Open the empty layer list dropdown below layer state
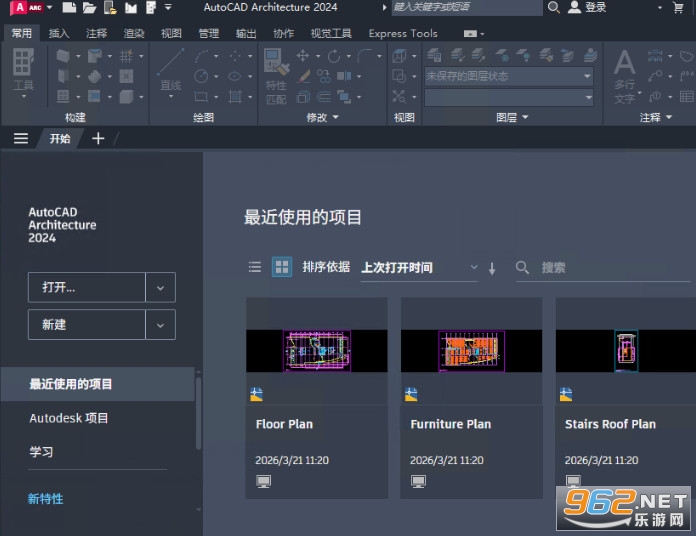Image resolution: width=696 pixels, height=536 pixels. 509,97
